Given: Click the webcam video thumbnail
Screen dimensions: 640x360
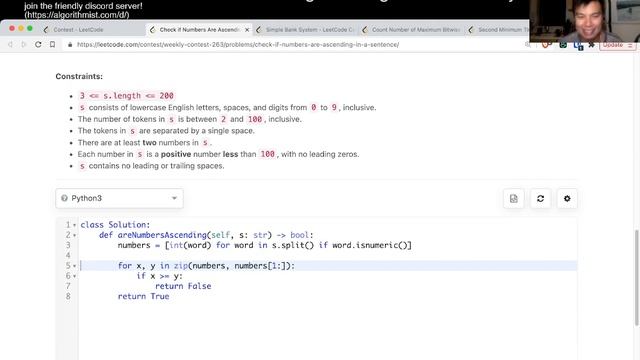Looking at the screenshot, I should (584, 20).
